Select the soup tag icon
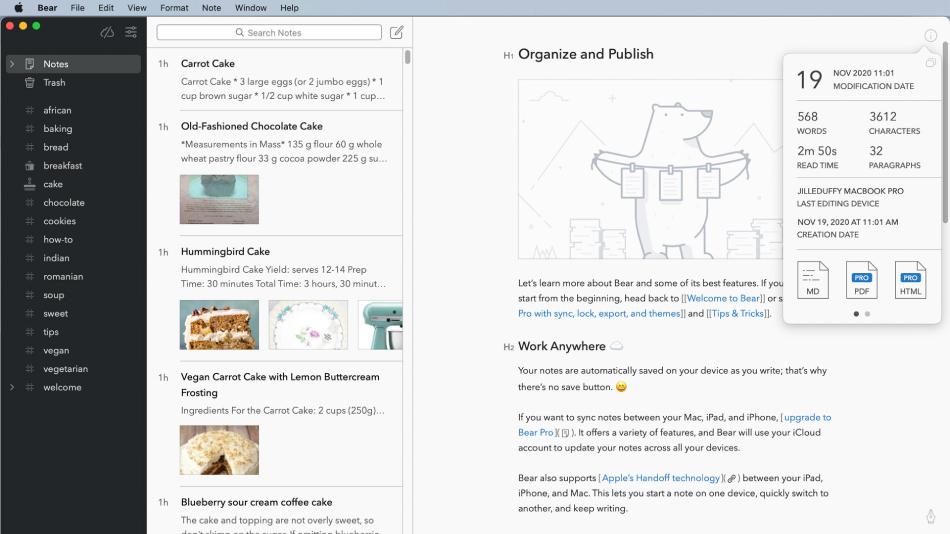950x534 pixels. (29, 295)
